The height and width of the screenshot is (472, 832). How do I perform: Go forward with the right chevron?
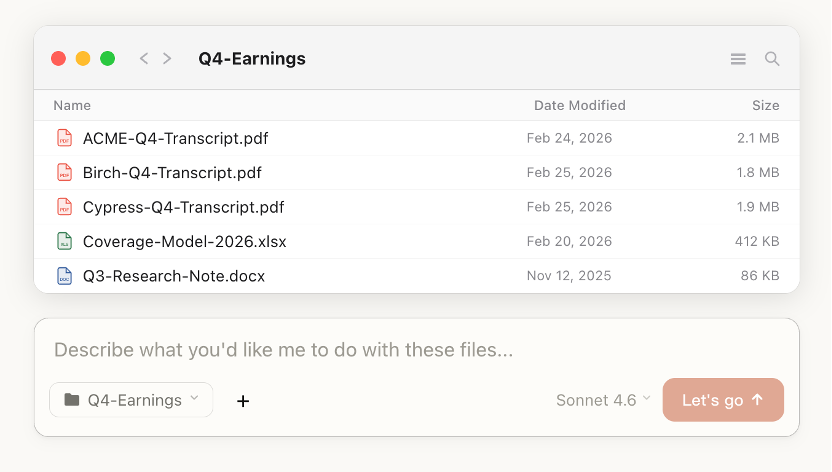point(167,59)
